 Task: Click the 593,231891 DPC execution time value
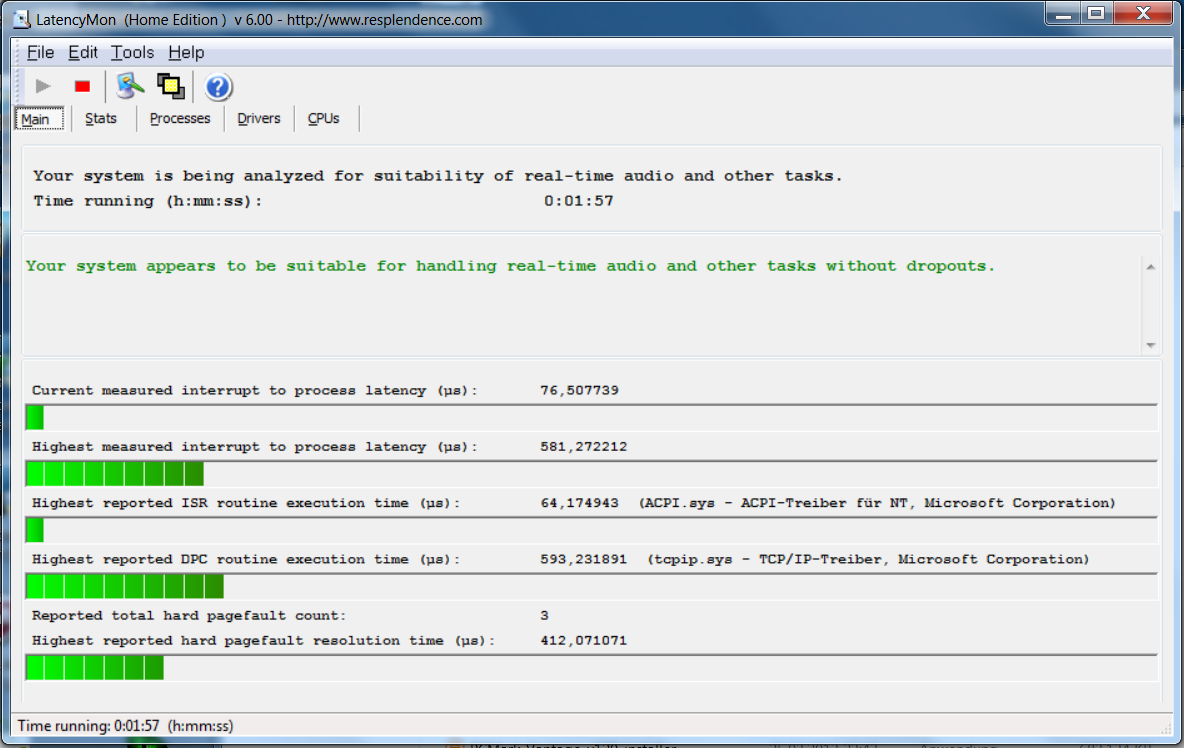coord(583,559)
